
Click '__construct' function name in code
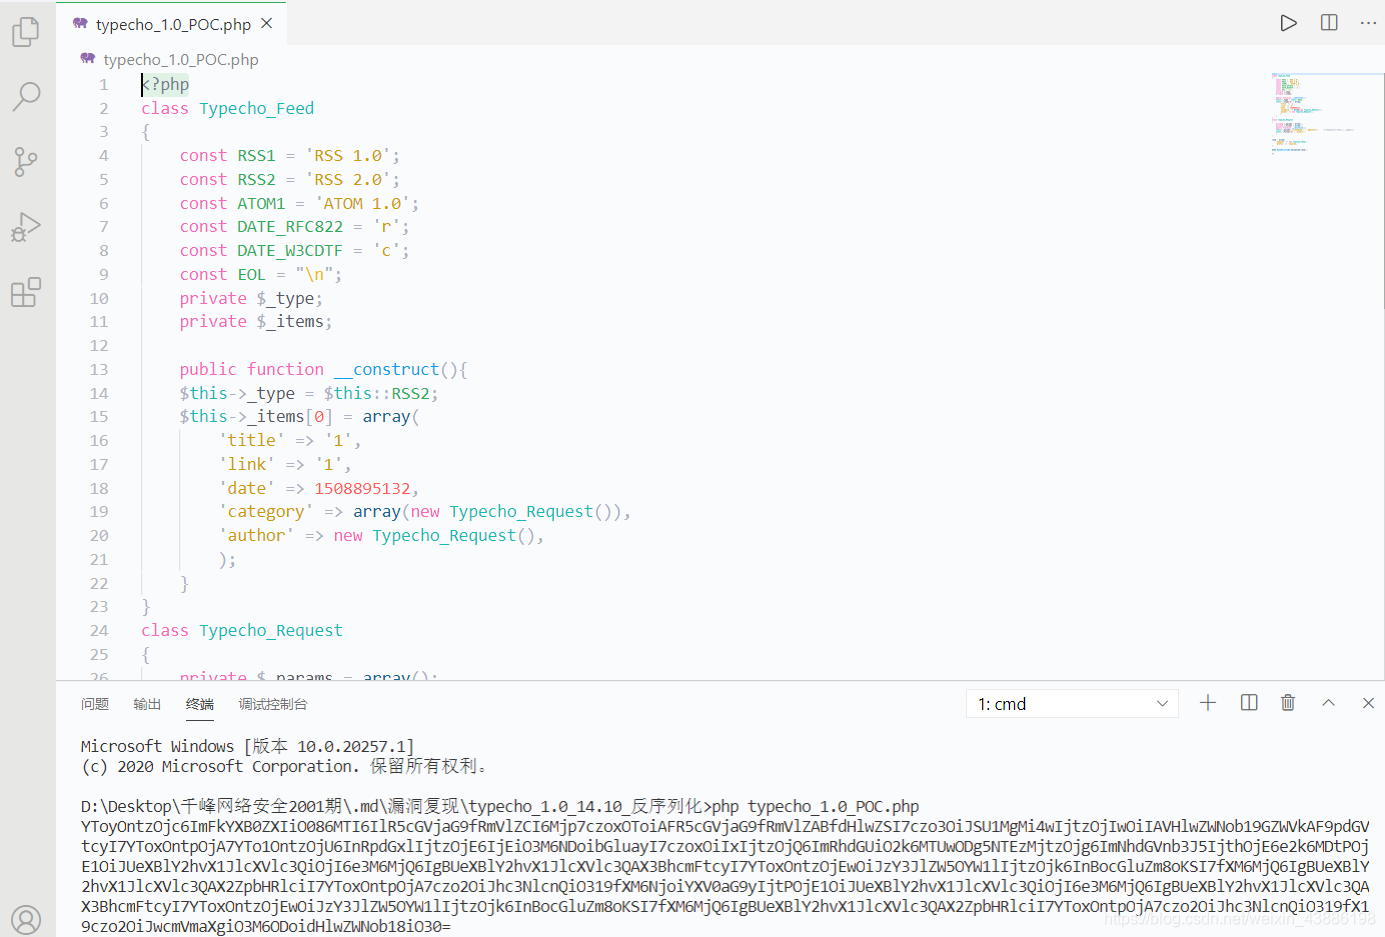pos(387,369)
